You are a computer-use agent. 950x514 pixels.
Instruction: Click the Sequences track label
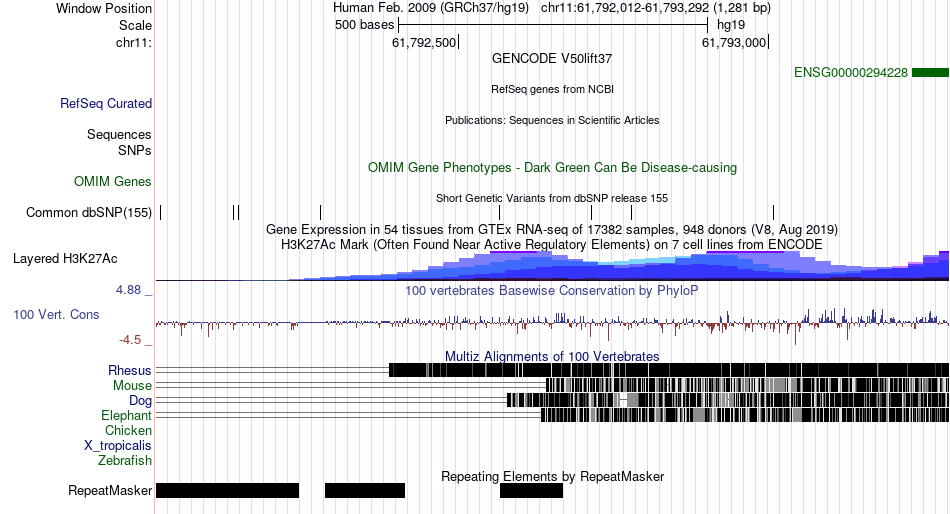tap(119, 135)
